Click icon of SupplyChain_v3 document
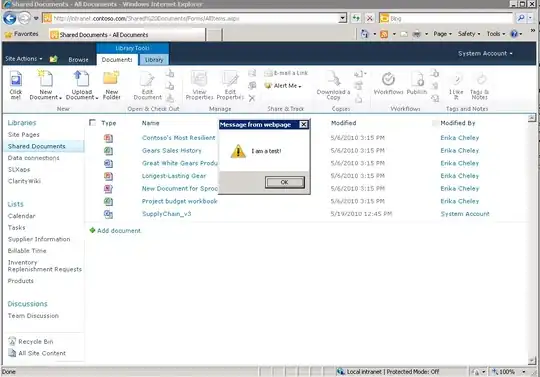 pyautogui.click(x=108, y=214)
